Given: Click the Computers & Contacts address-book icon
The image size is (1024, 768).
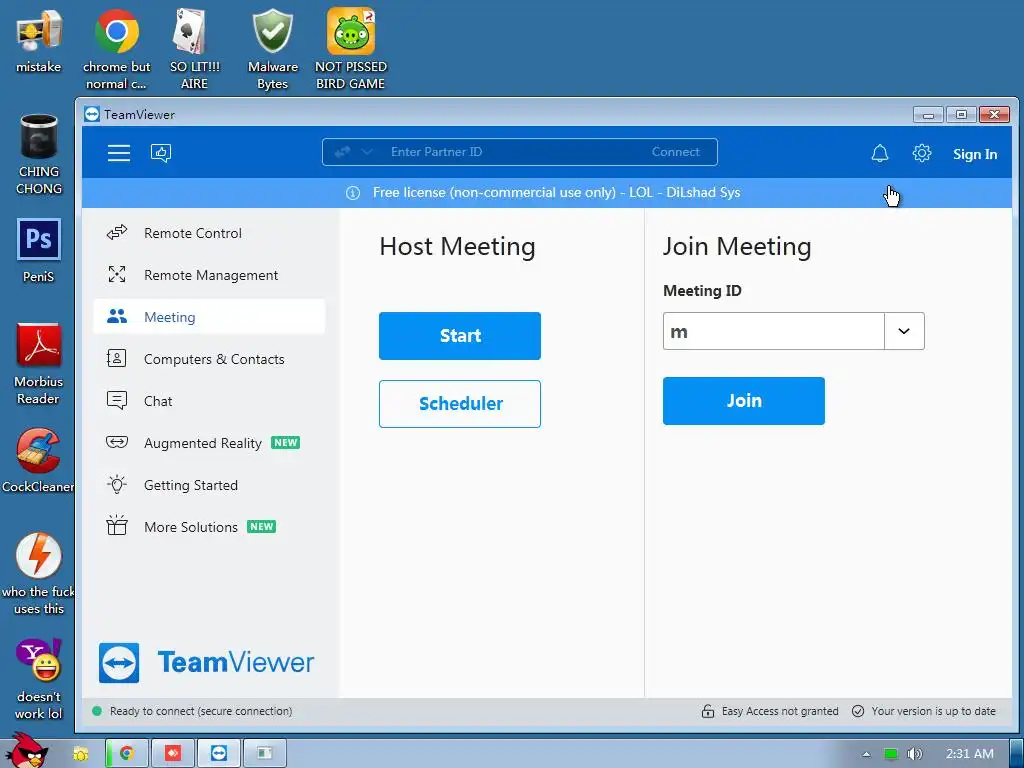Looking at the screenshot, I should (x=117, y=359).
